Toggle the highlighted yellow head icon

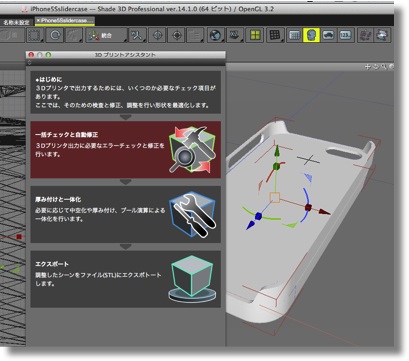[x=311, y=35]
